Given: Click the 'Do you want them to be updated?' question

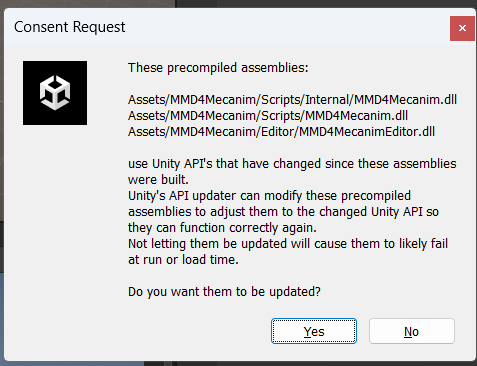Looking at the screenshot, I should pos(224,292).
